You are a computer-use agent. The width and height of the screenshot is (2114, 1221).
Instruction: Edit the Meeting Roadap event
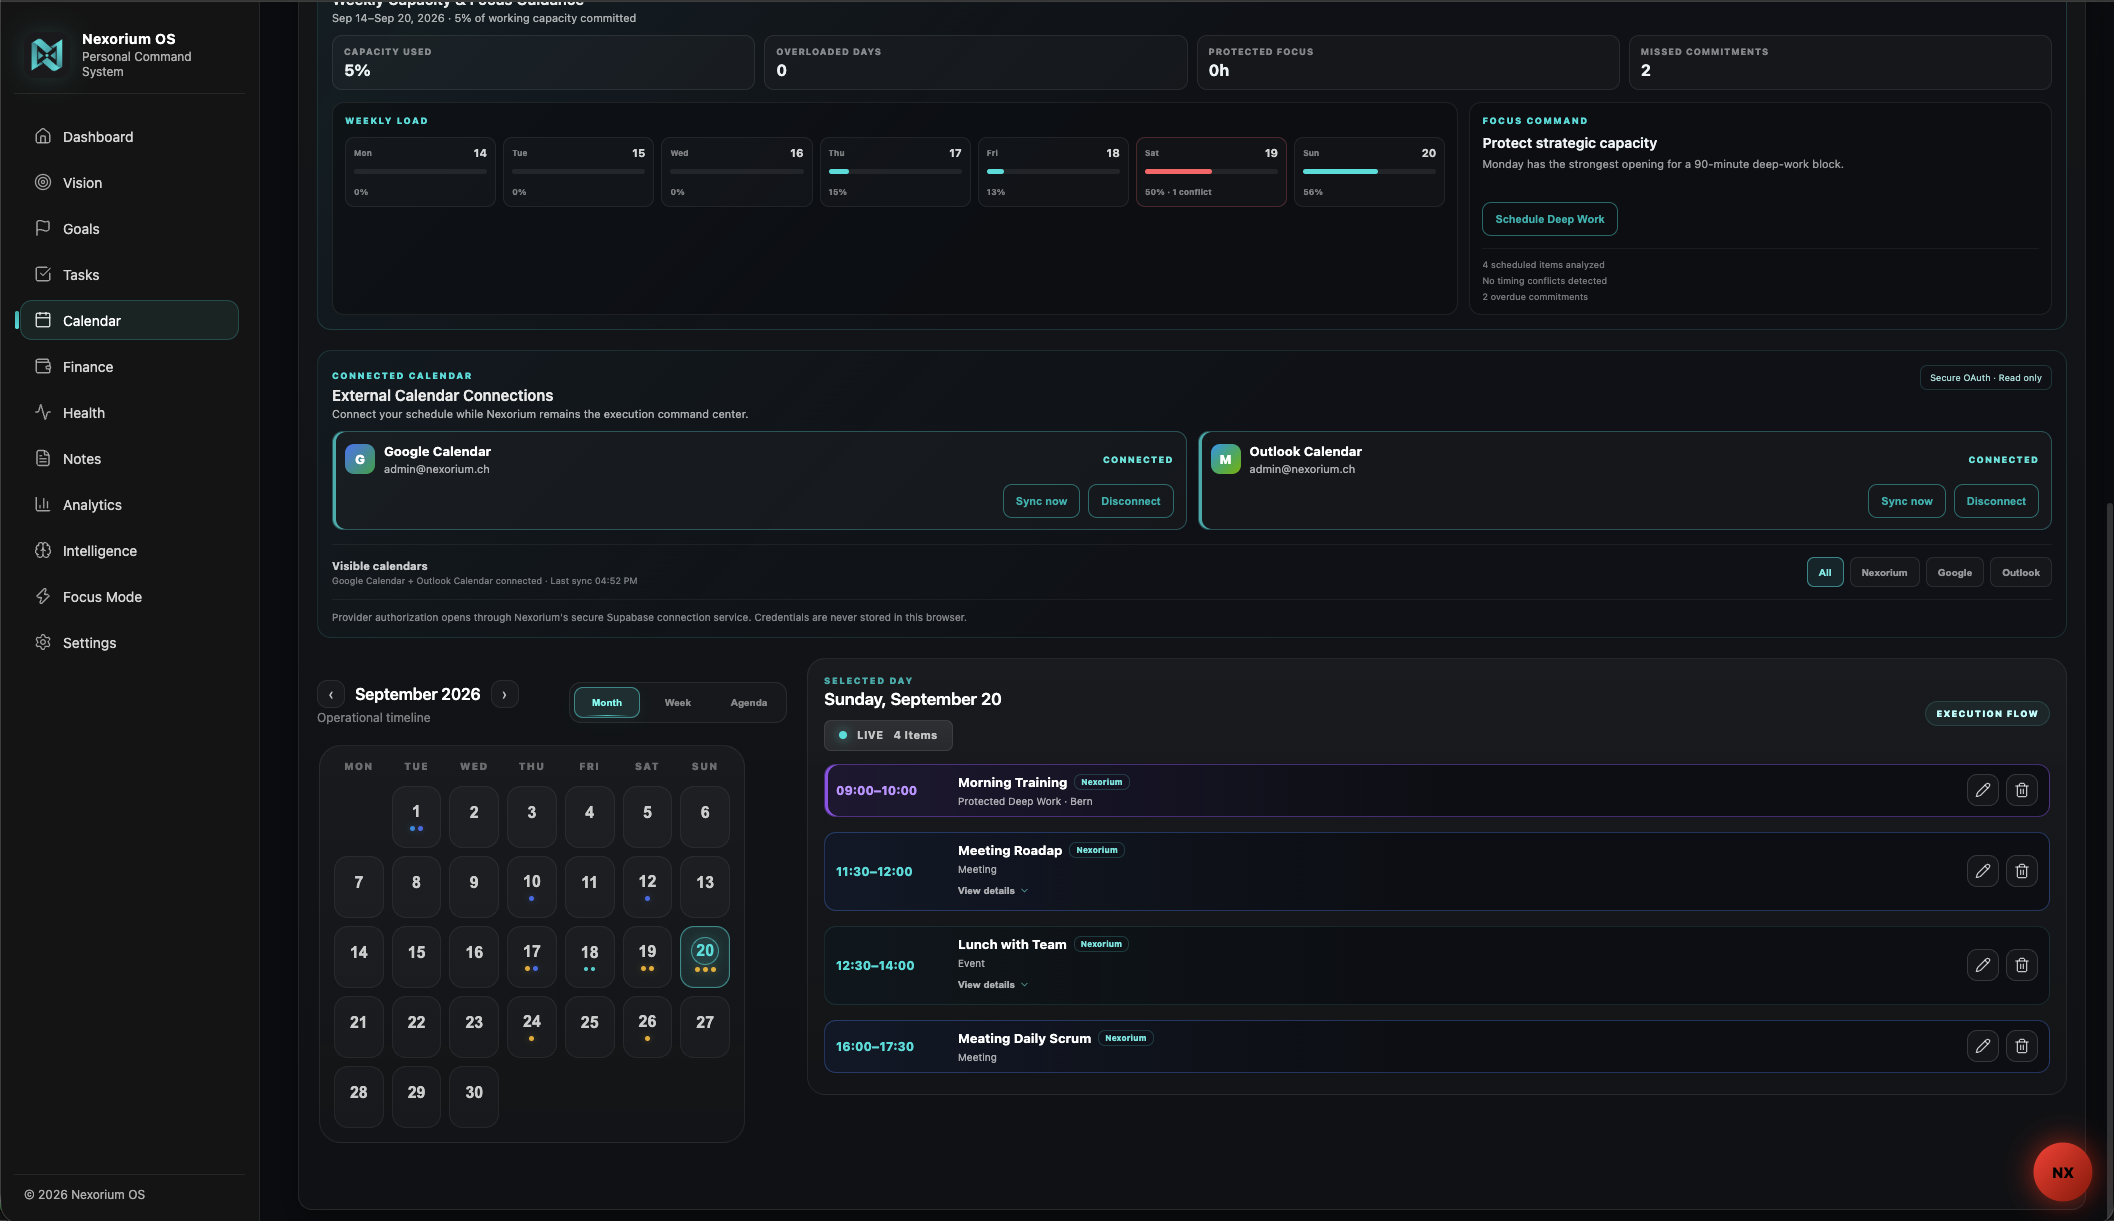pos(1982,871)
